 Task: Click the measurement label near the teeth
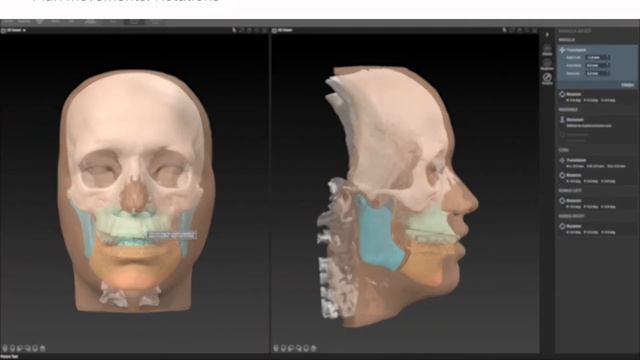click(x=172, y=235)
